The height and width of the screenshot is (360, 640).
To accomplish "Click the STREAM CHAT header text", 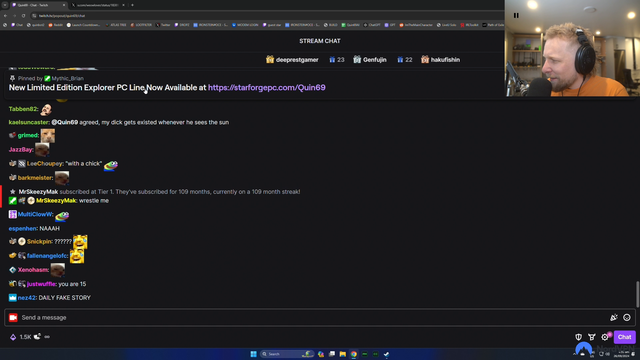I will point(320,41).
